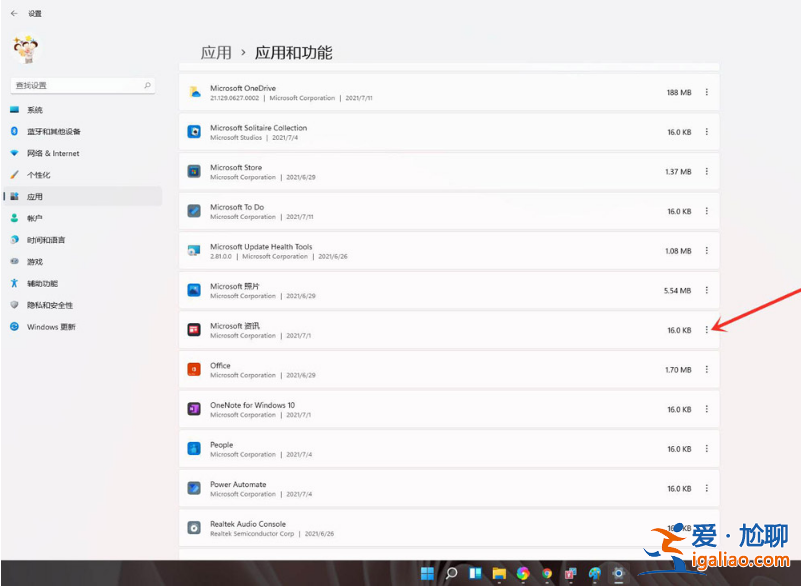Go back using the back arrow
Image resolution: width=802 pixels, height=587 pixels.
[x=14, y=14]
